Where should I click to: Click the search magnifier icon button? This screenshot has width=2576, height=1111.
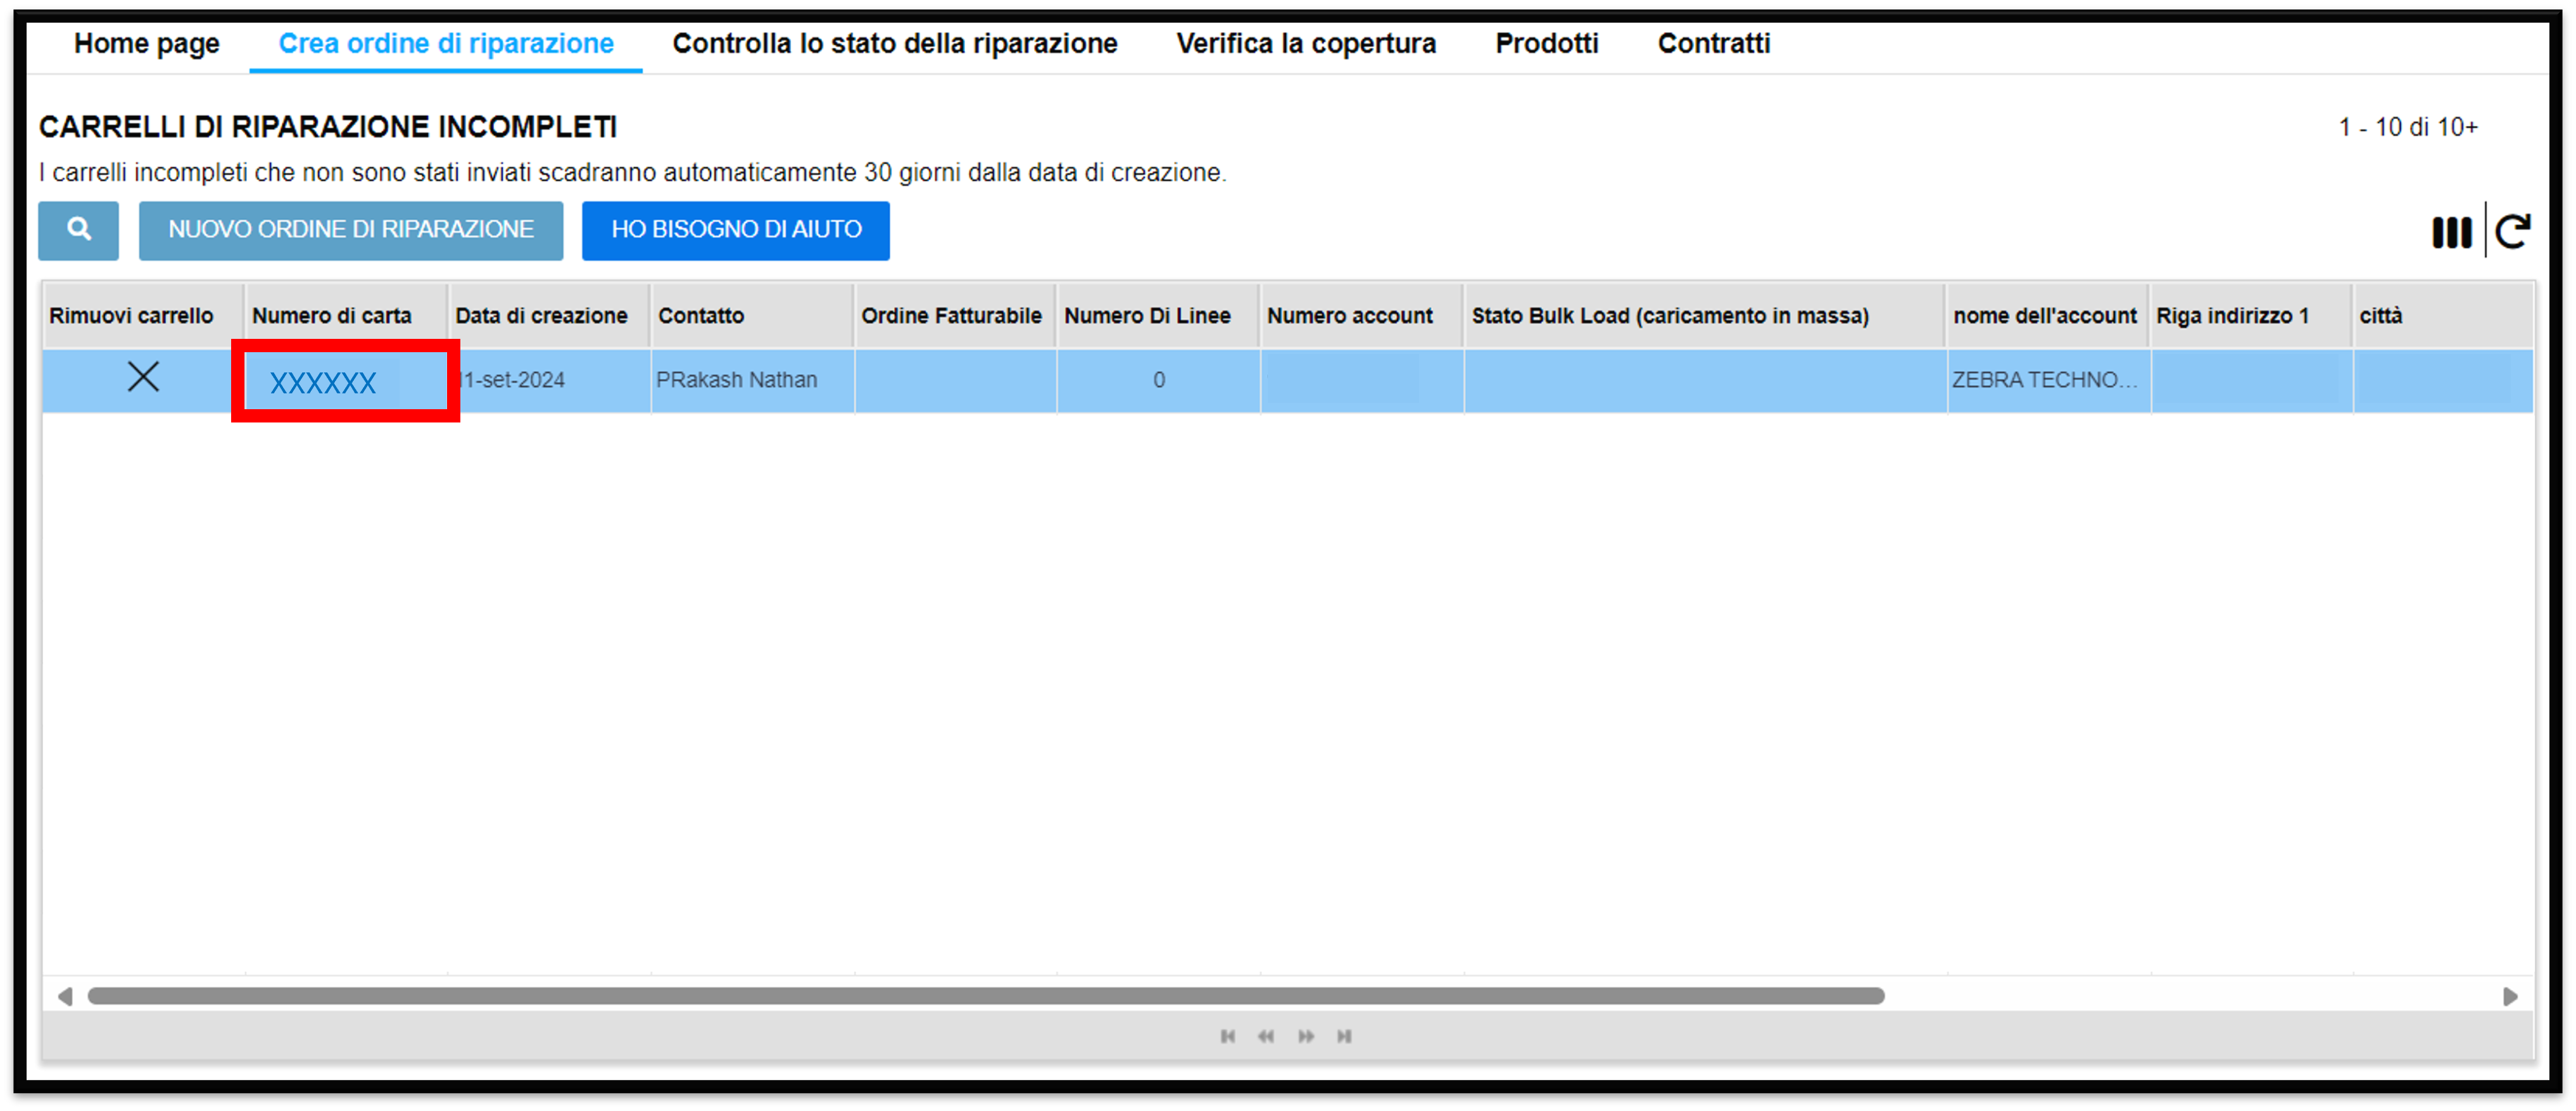point(78,230)
